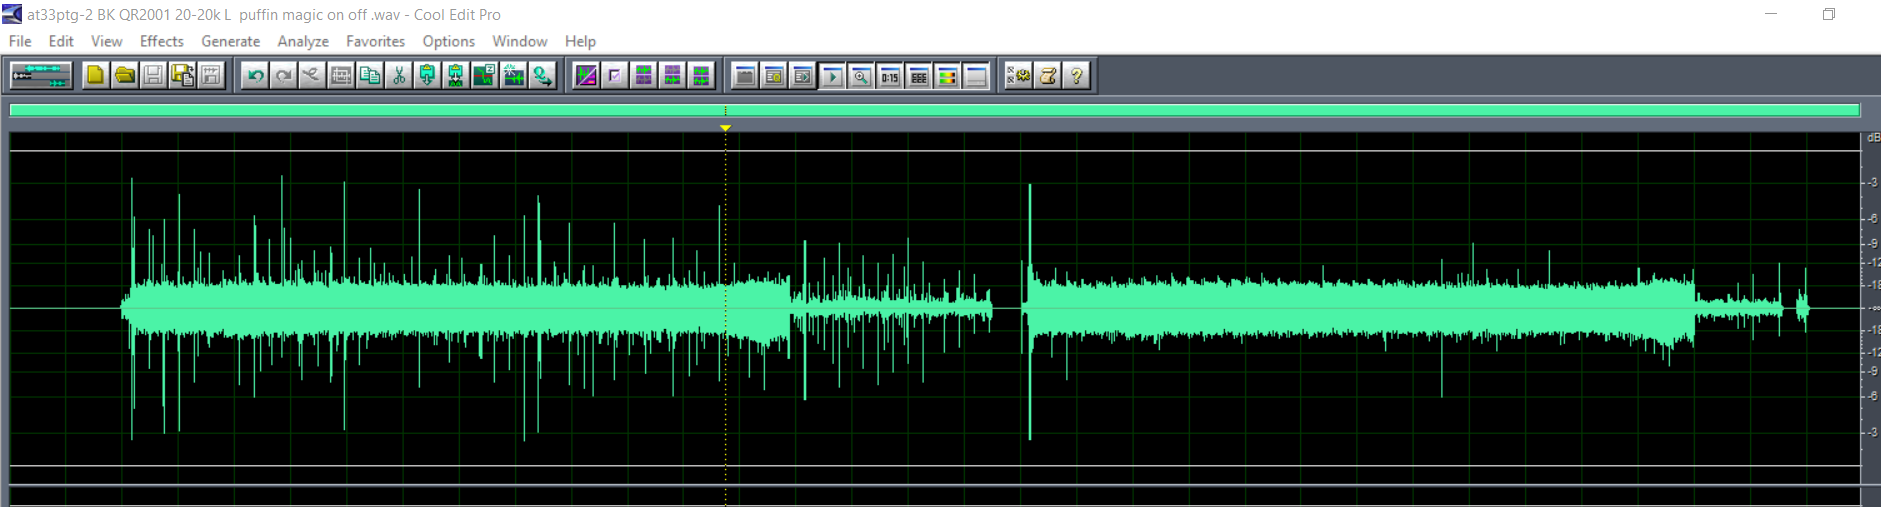Open the Options menu
Viewport: 1881px width, 507px height.
click(448, 41)
